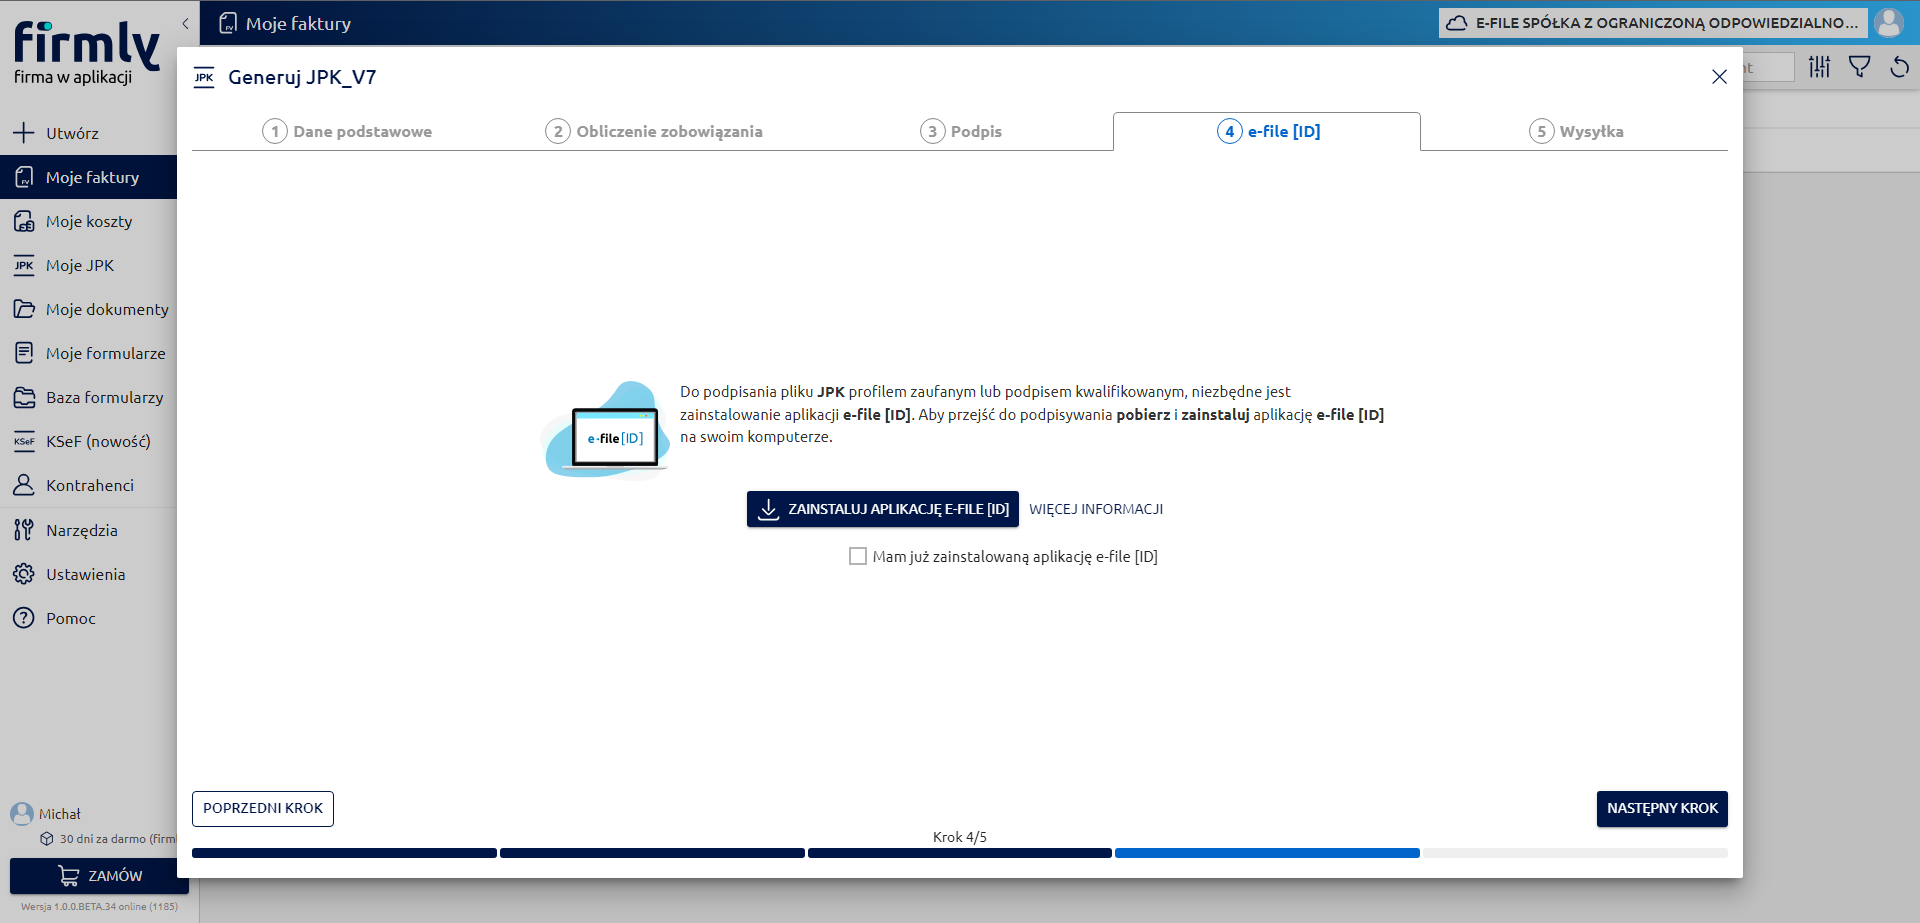Click the 'Krok 4/5' step label

(x=960, y=837)
